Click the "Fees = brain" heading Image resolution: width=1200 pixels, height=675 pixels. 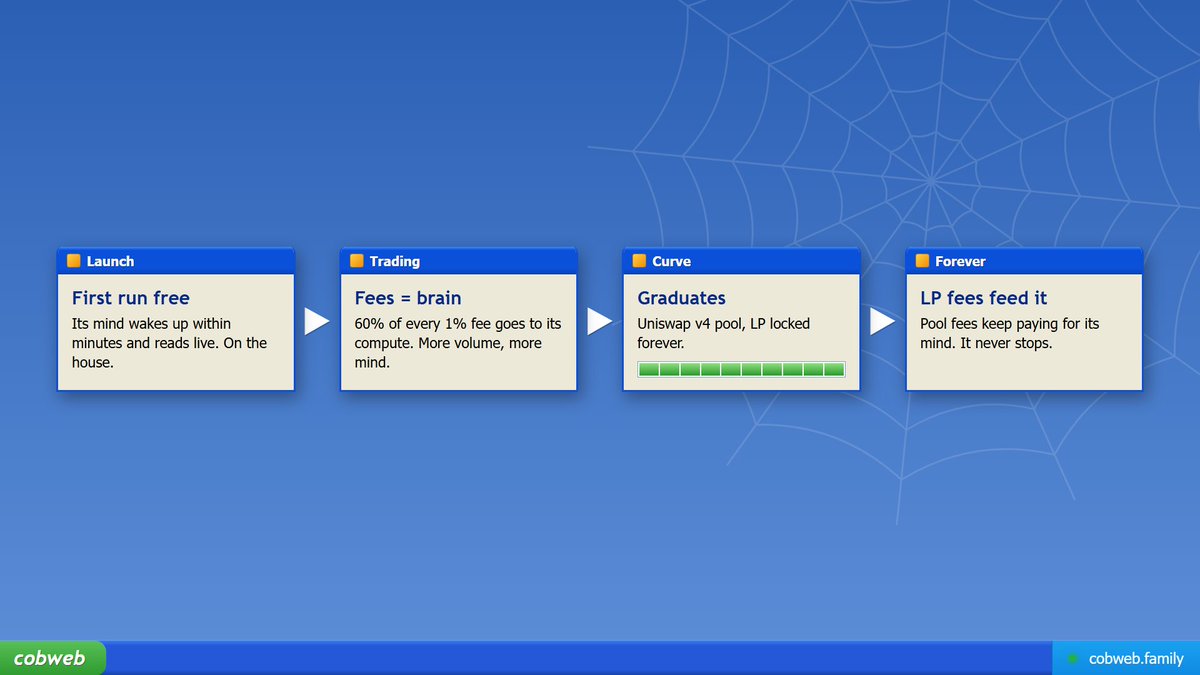(408, 298)
